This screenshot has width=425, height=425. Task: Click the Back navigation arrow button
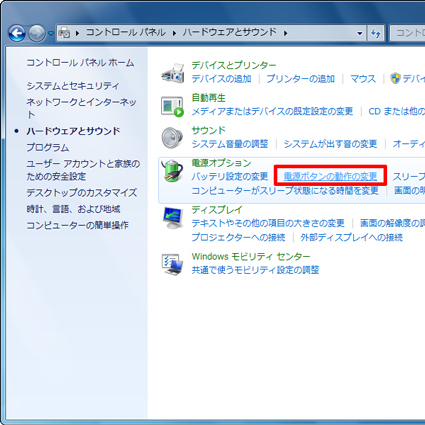17,33
